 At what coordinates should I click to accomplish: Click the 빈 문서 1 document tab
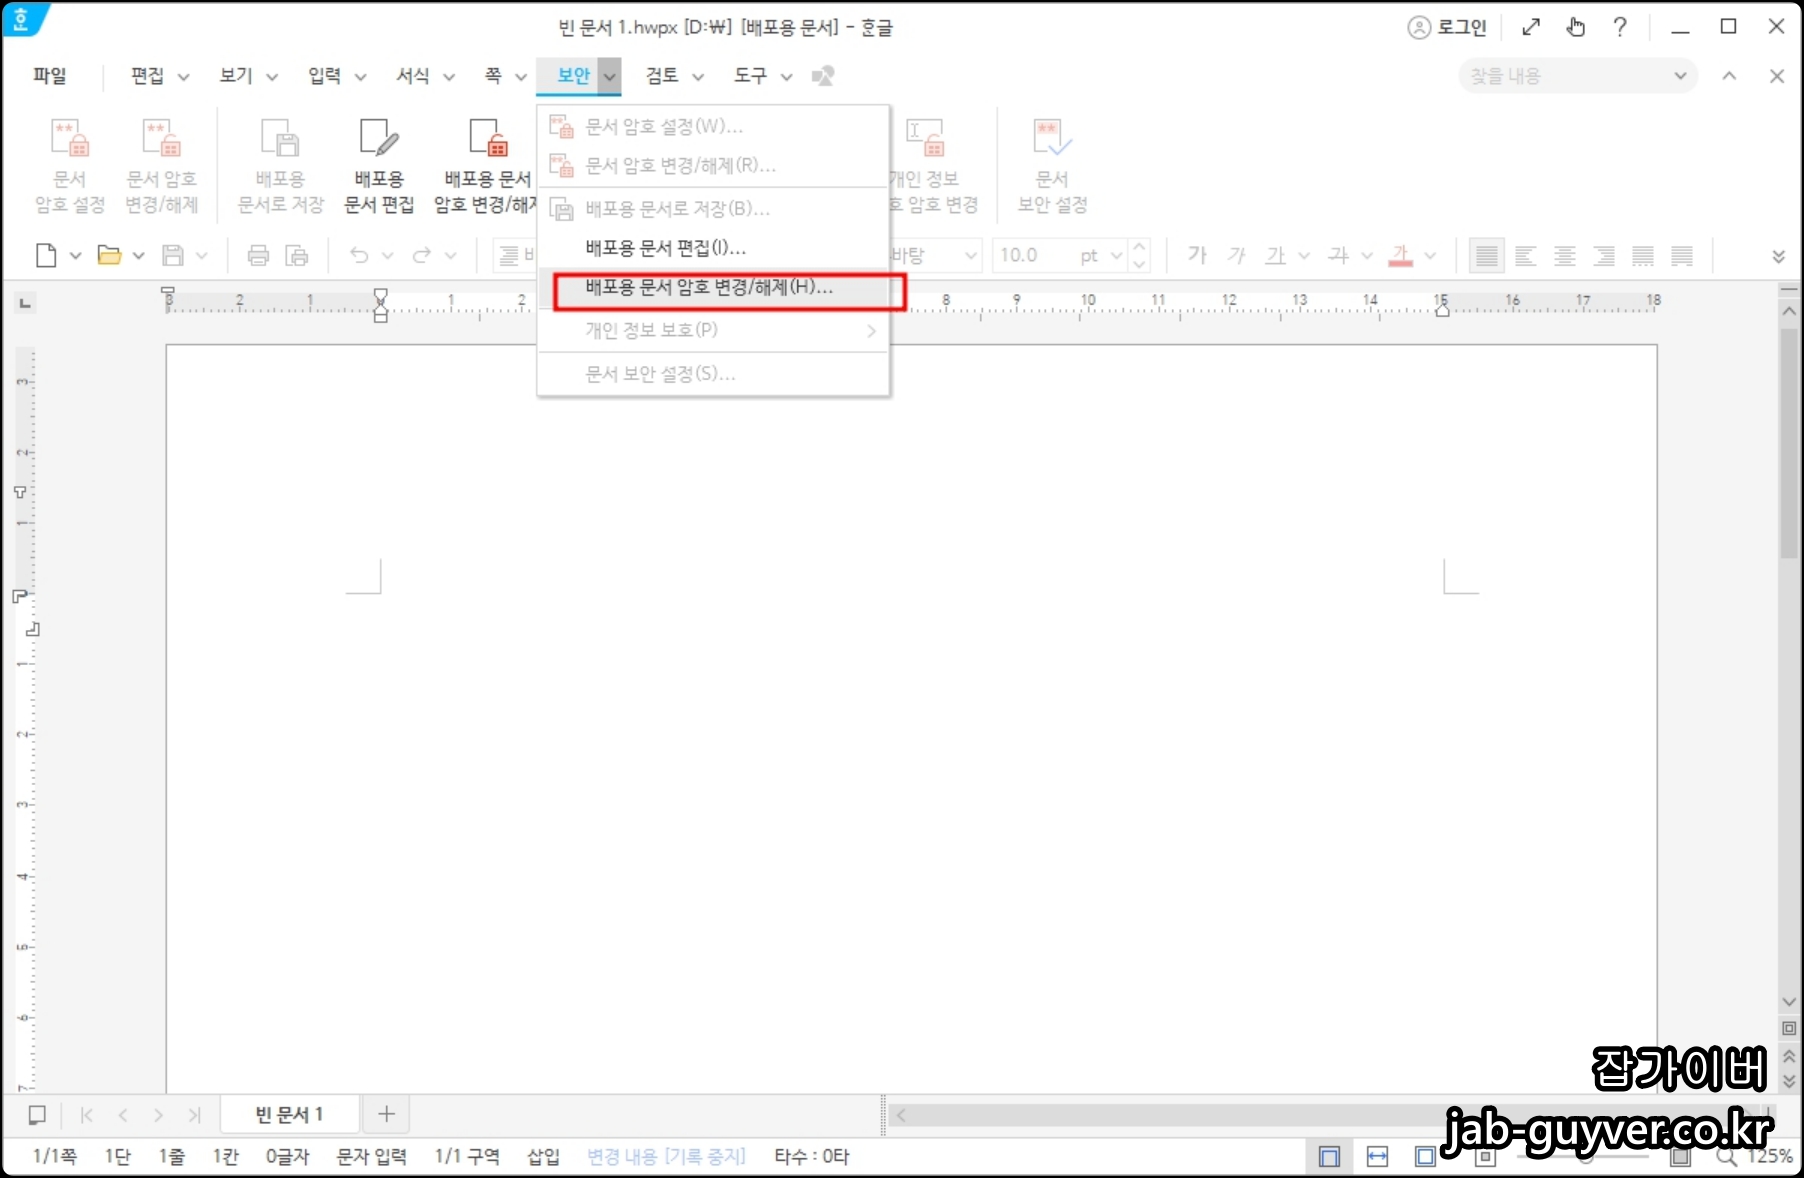pyautogui.click(x=289, y=1114)
